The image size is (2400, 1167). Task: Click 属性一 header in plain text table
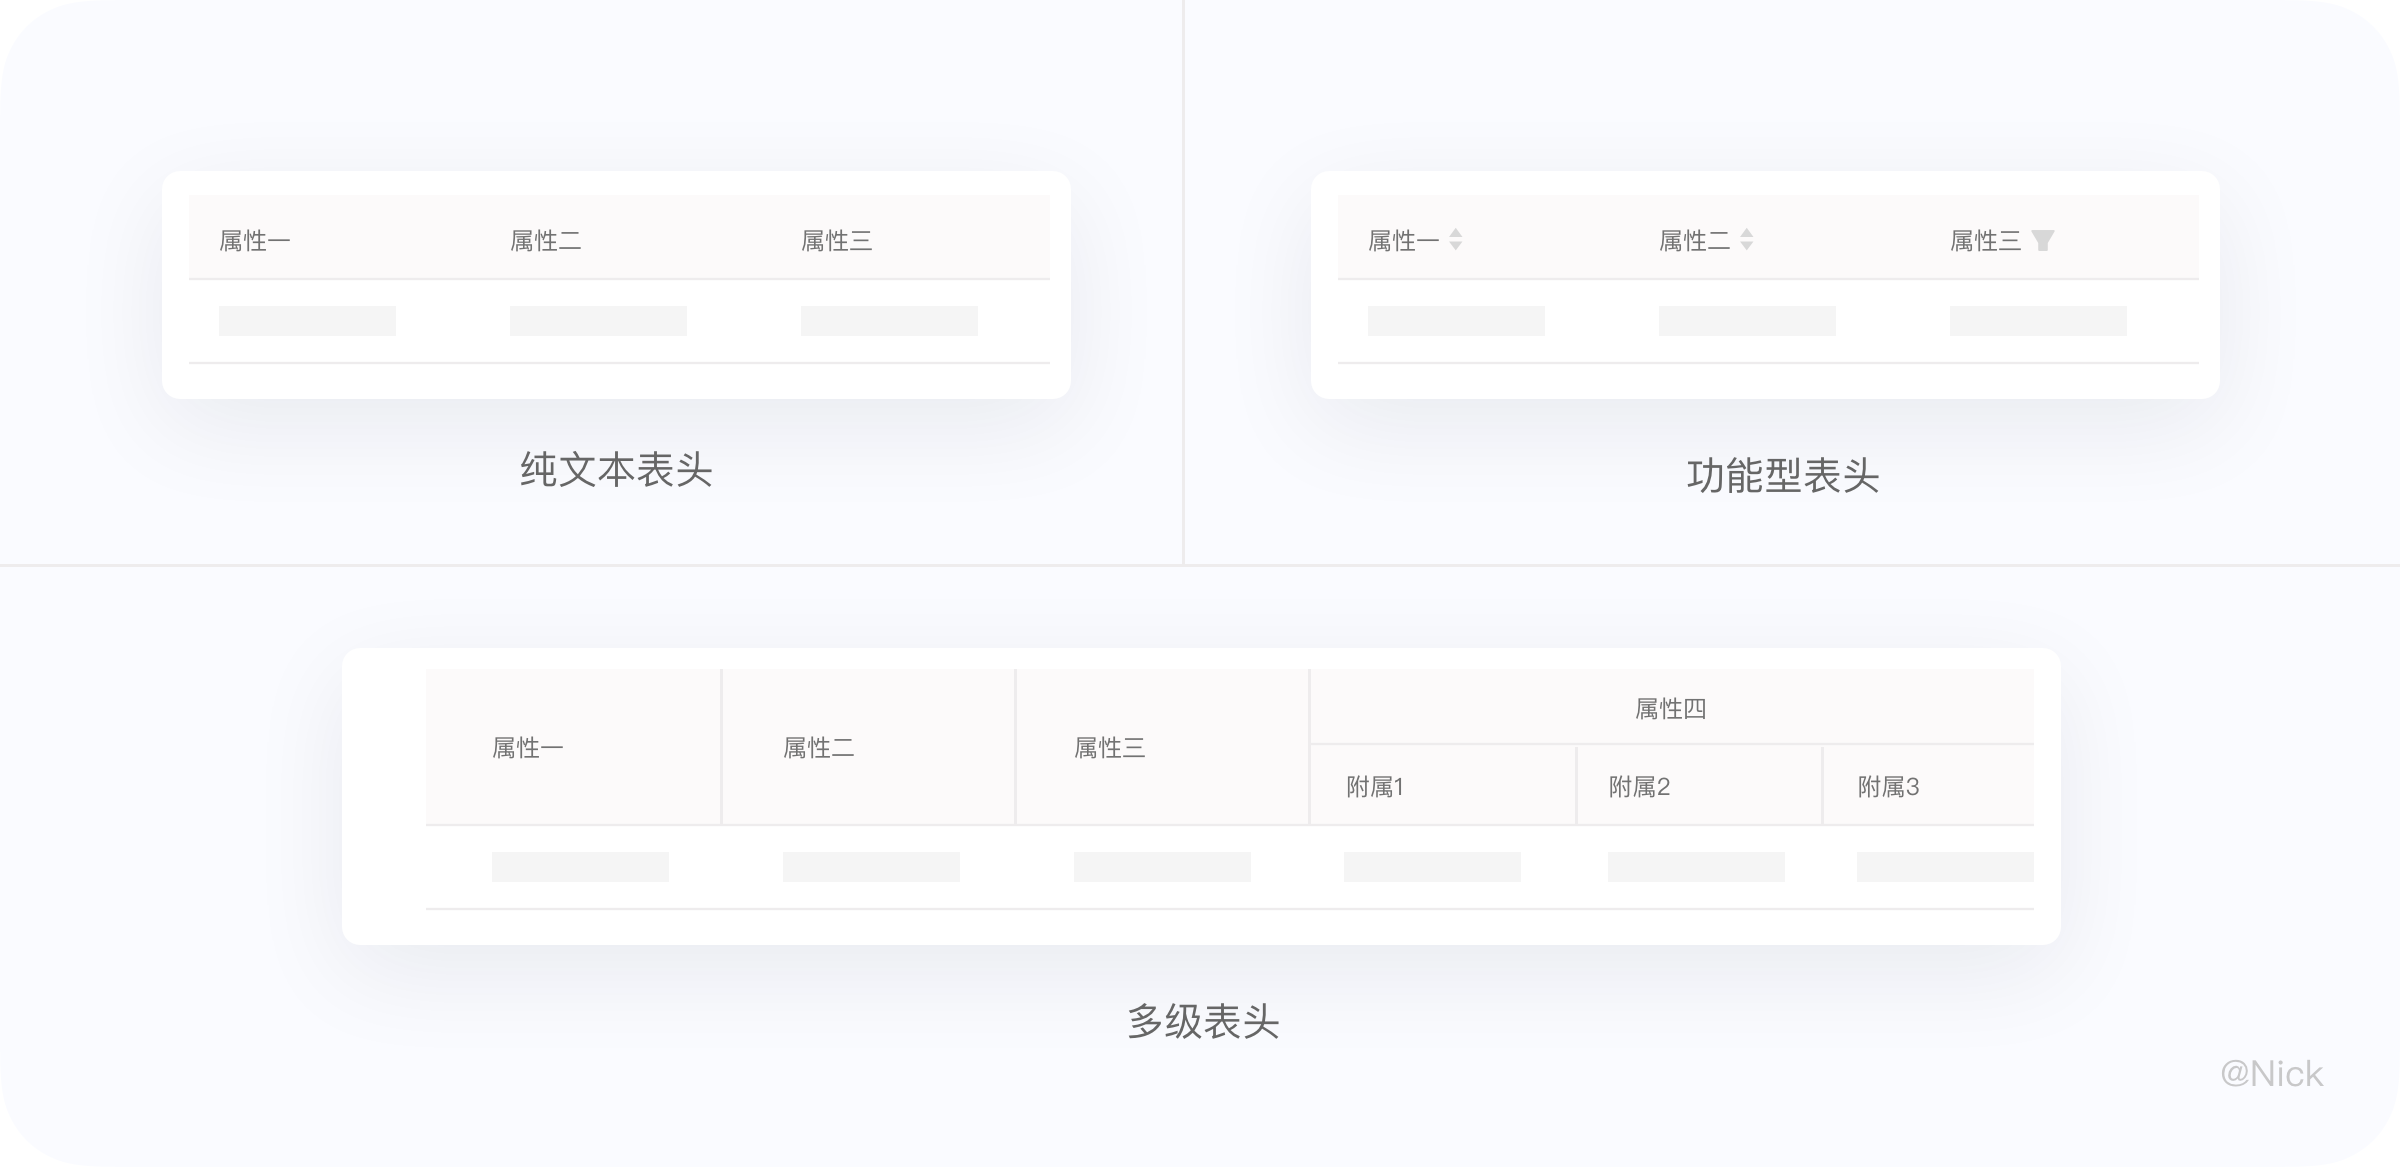(x=255, y=241)
